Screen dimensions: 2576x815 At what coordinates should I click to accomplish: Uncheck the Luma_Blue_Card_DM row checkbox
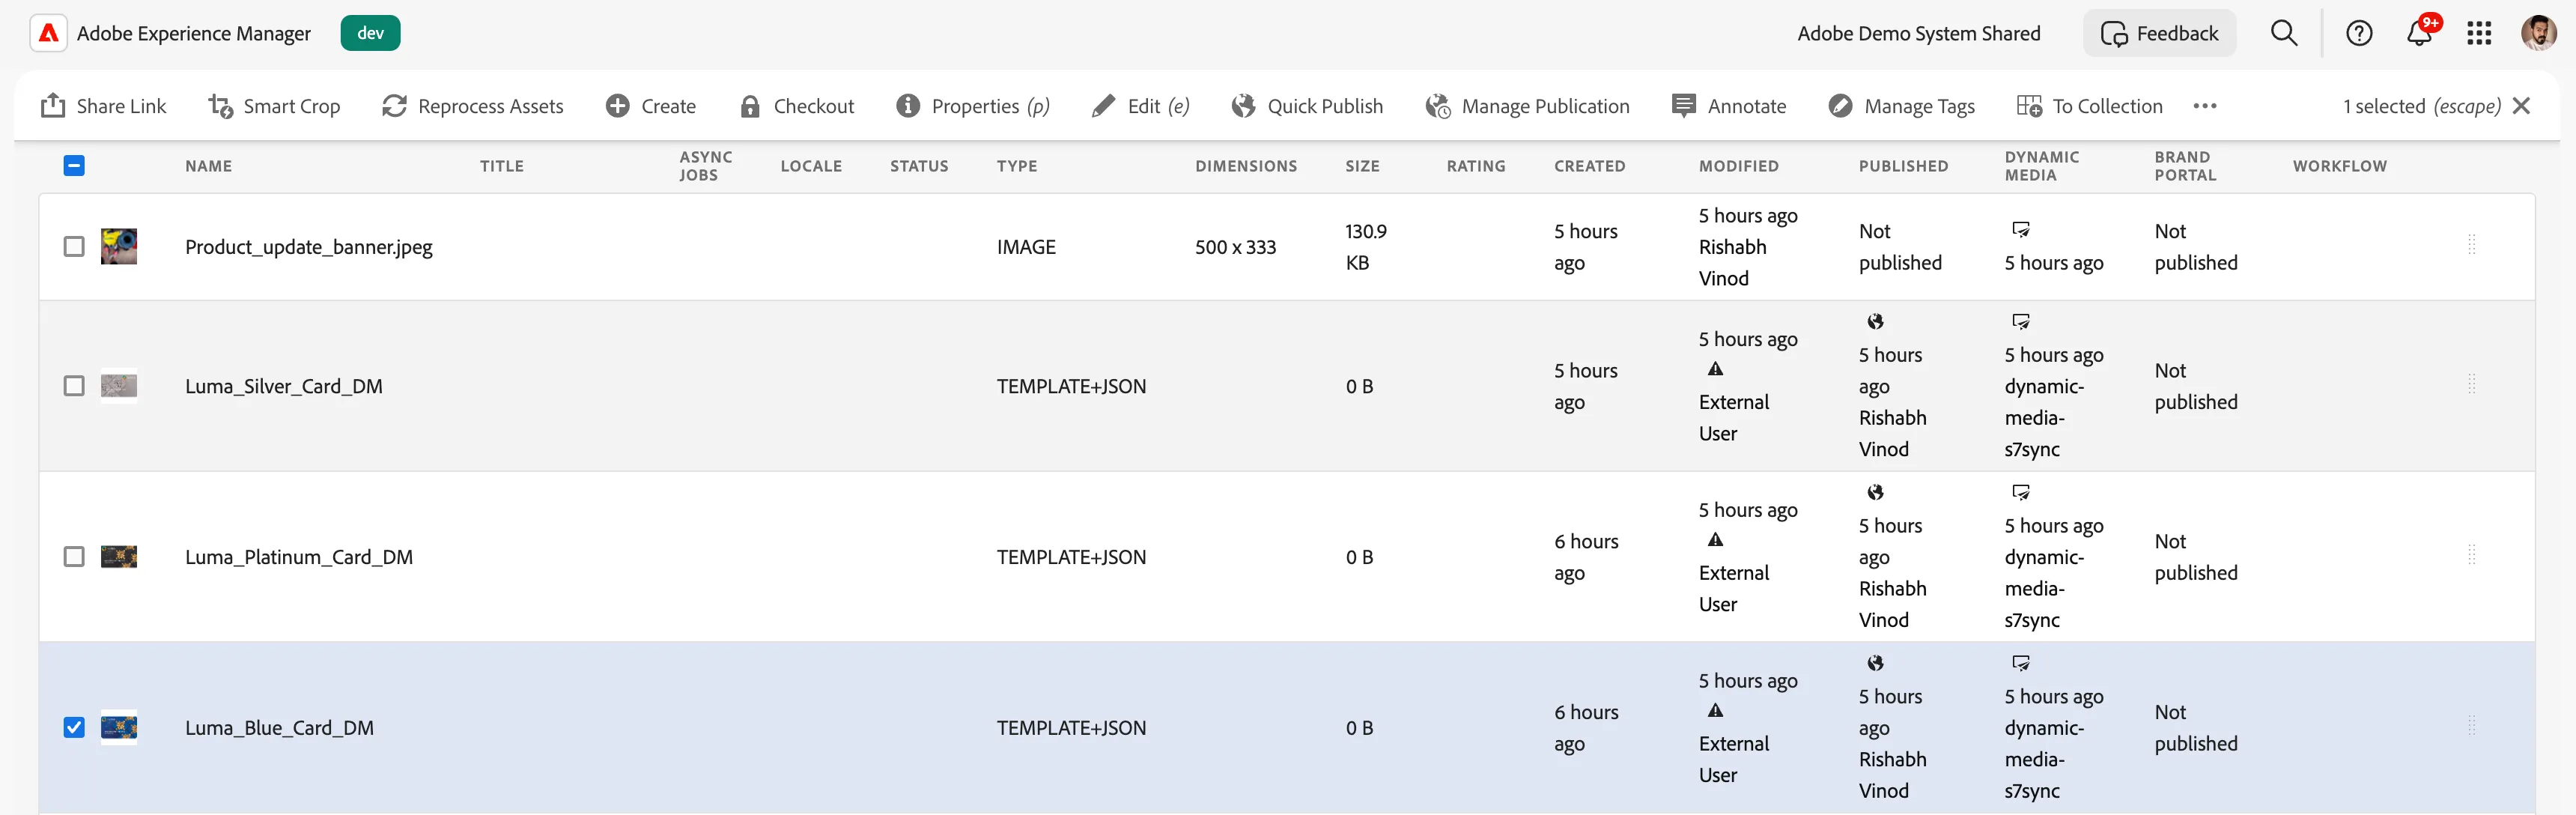point(74,727)
